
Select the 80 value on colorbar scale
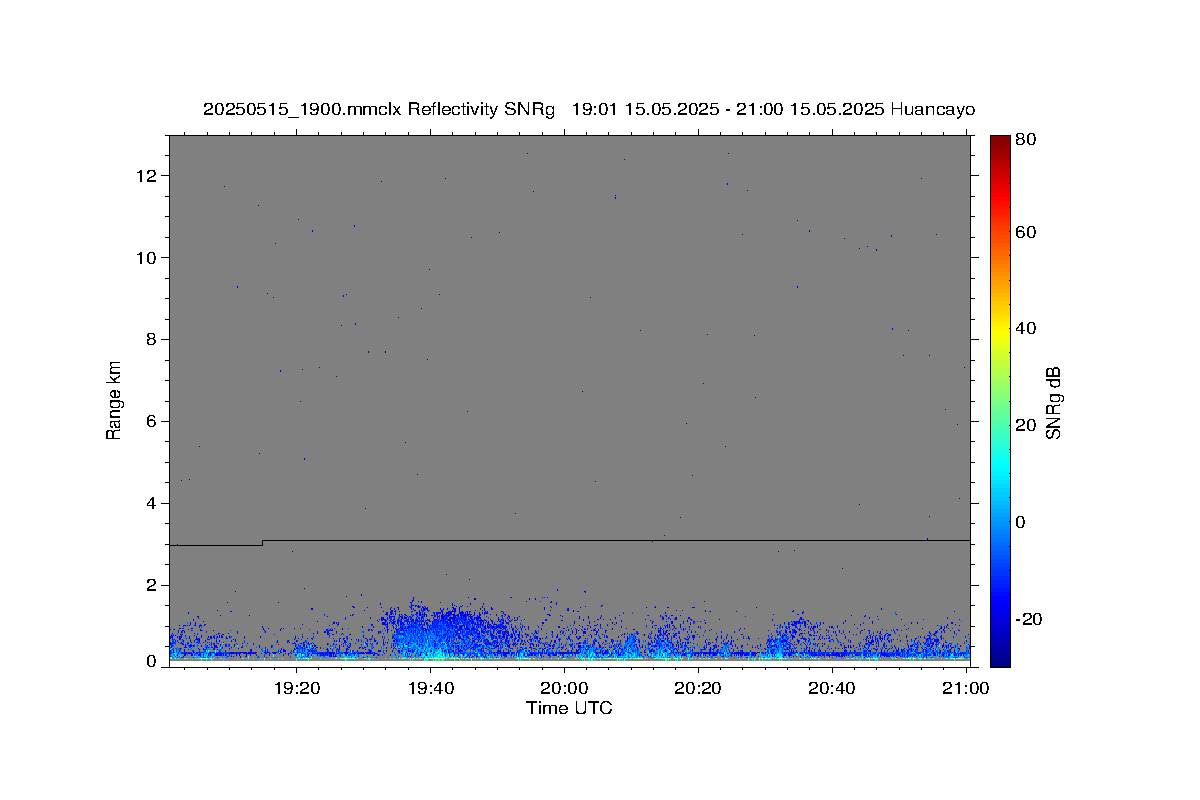(x=1027, y=141)
